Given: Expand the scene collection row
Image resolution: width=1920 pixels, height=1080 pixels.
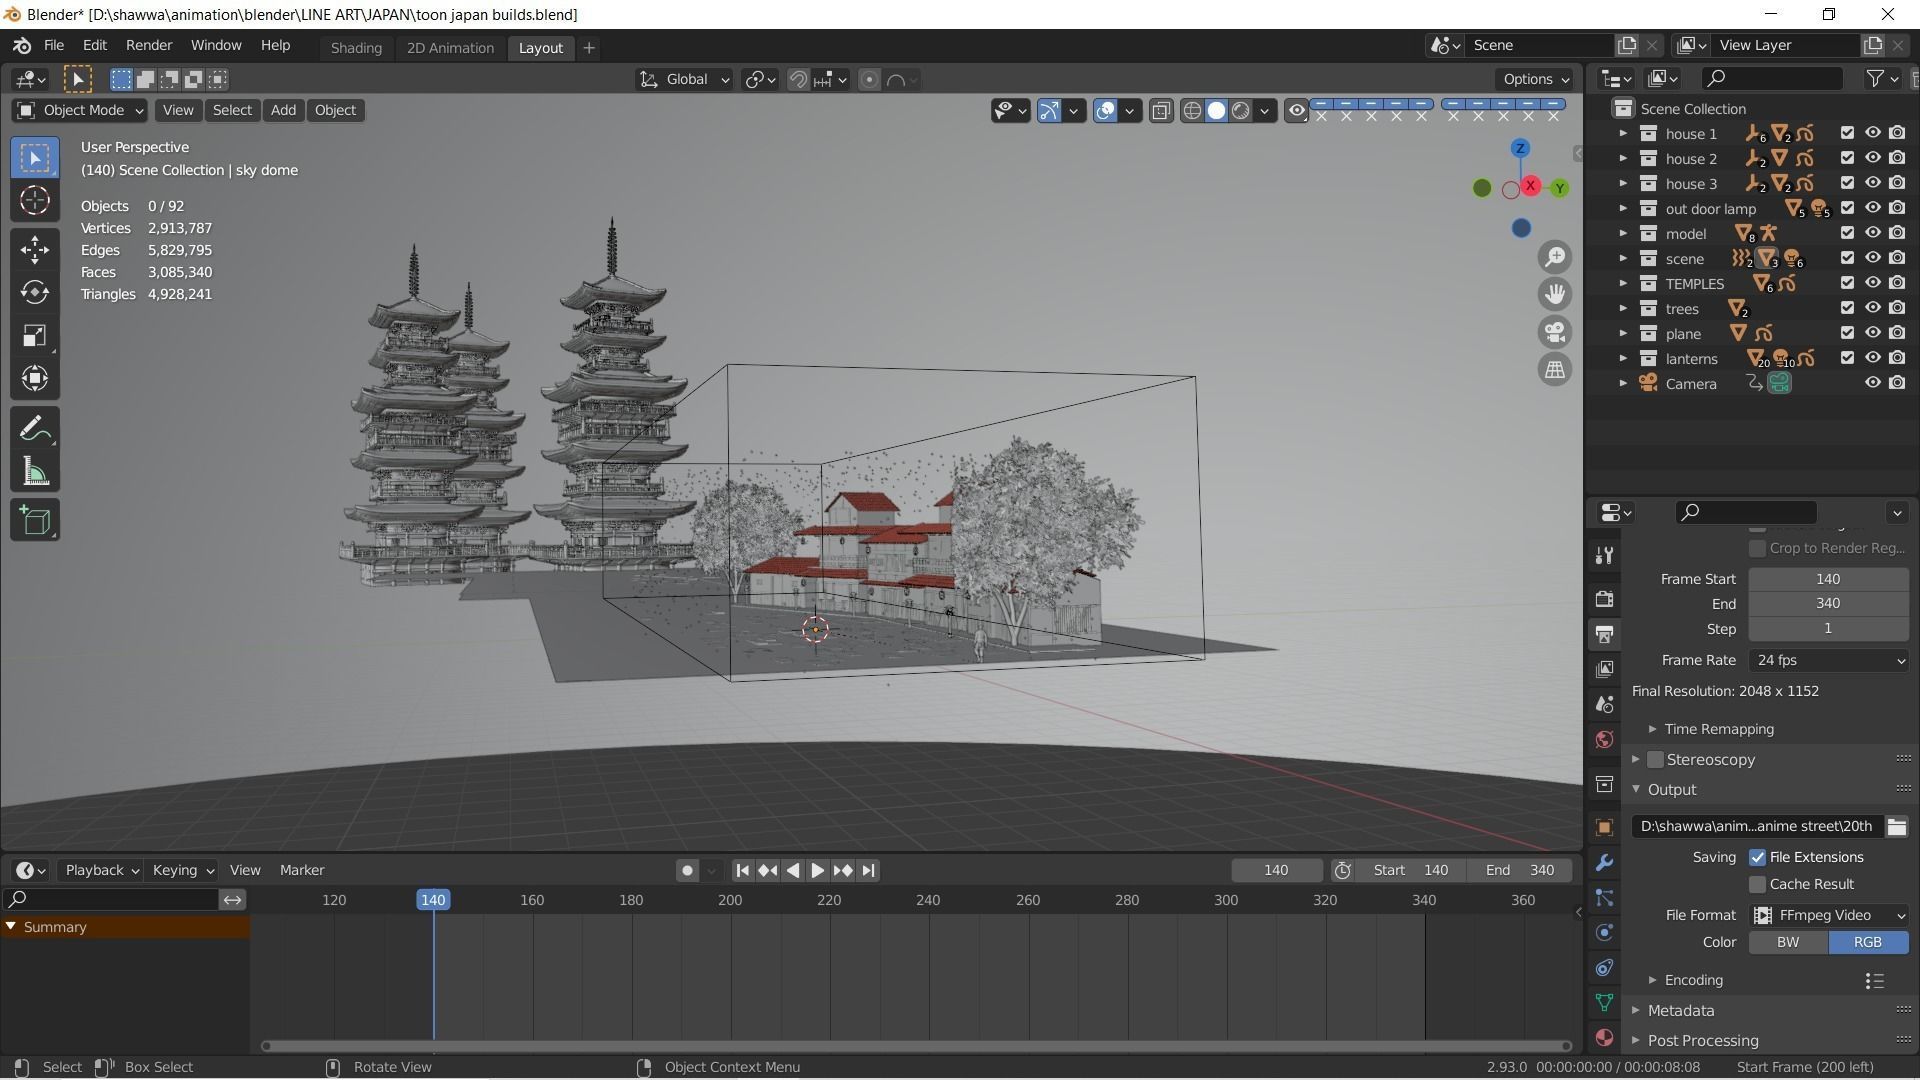Looking at the screenshot, I should 1623,258.
